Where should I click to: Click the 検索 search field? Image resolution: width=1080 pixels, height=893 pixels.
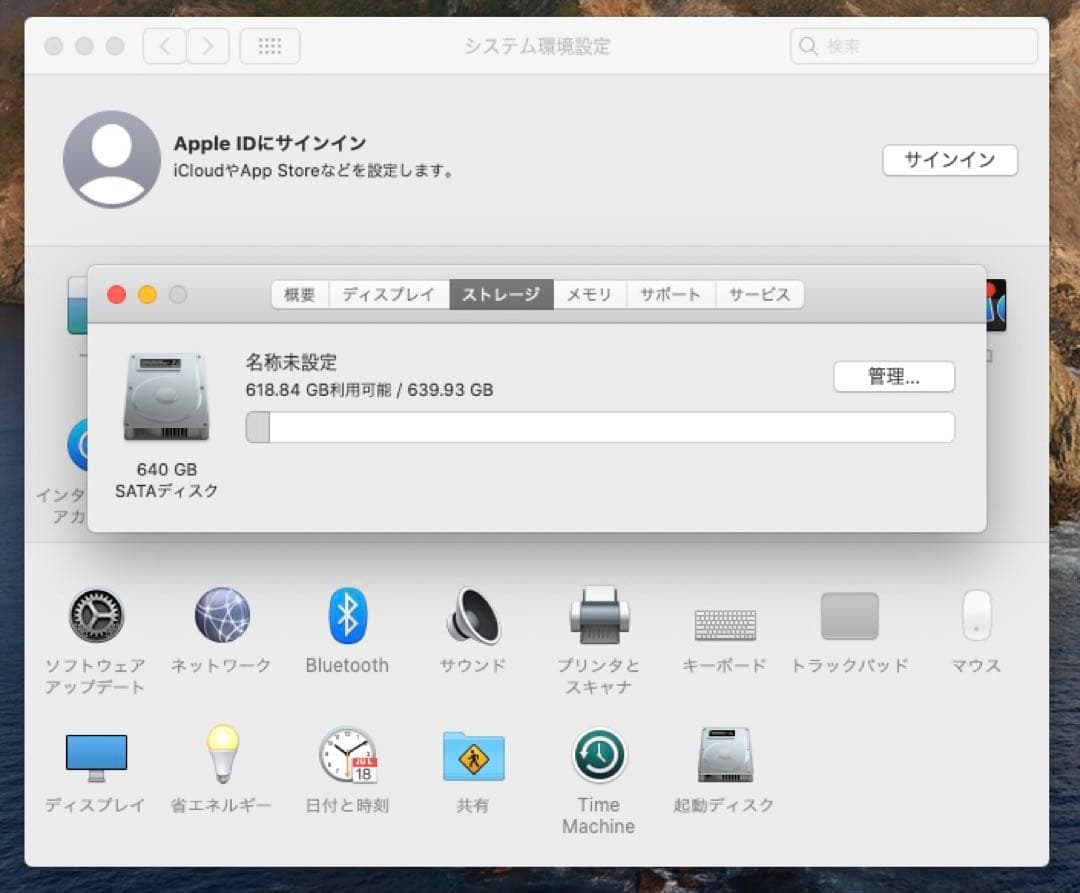point(912,45)
